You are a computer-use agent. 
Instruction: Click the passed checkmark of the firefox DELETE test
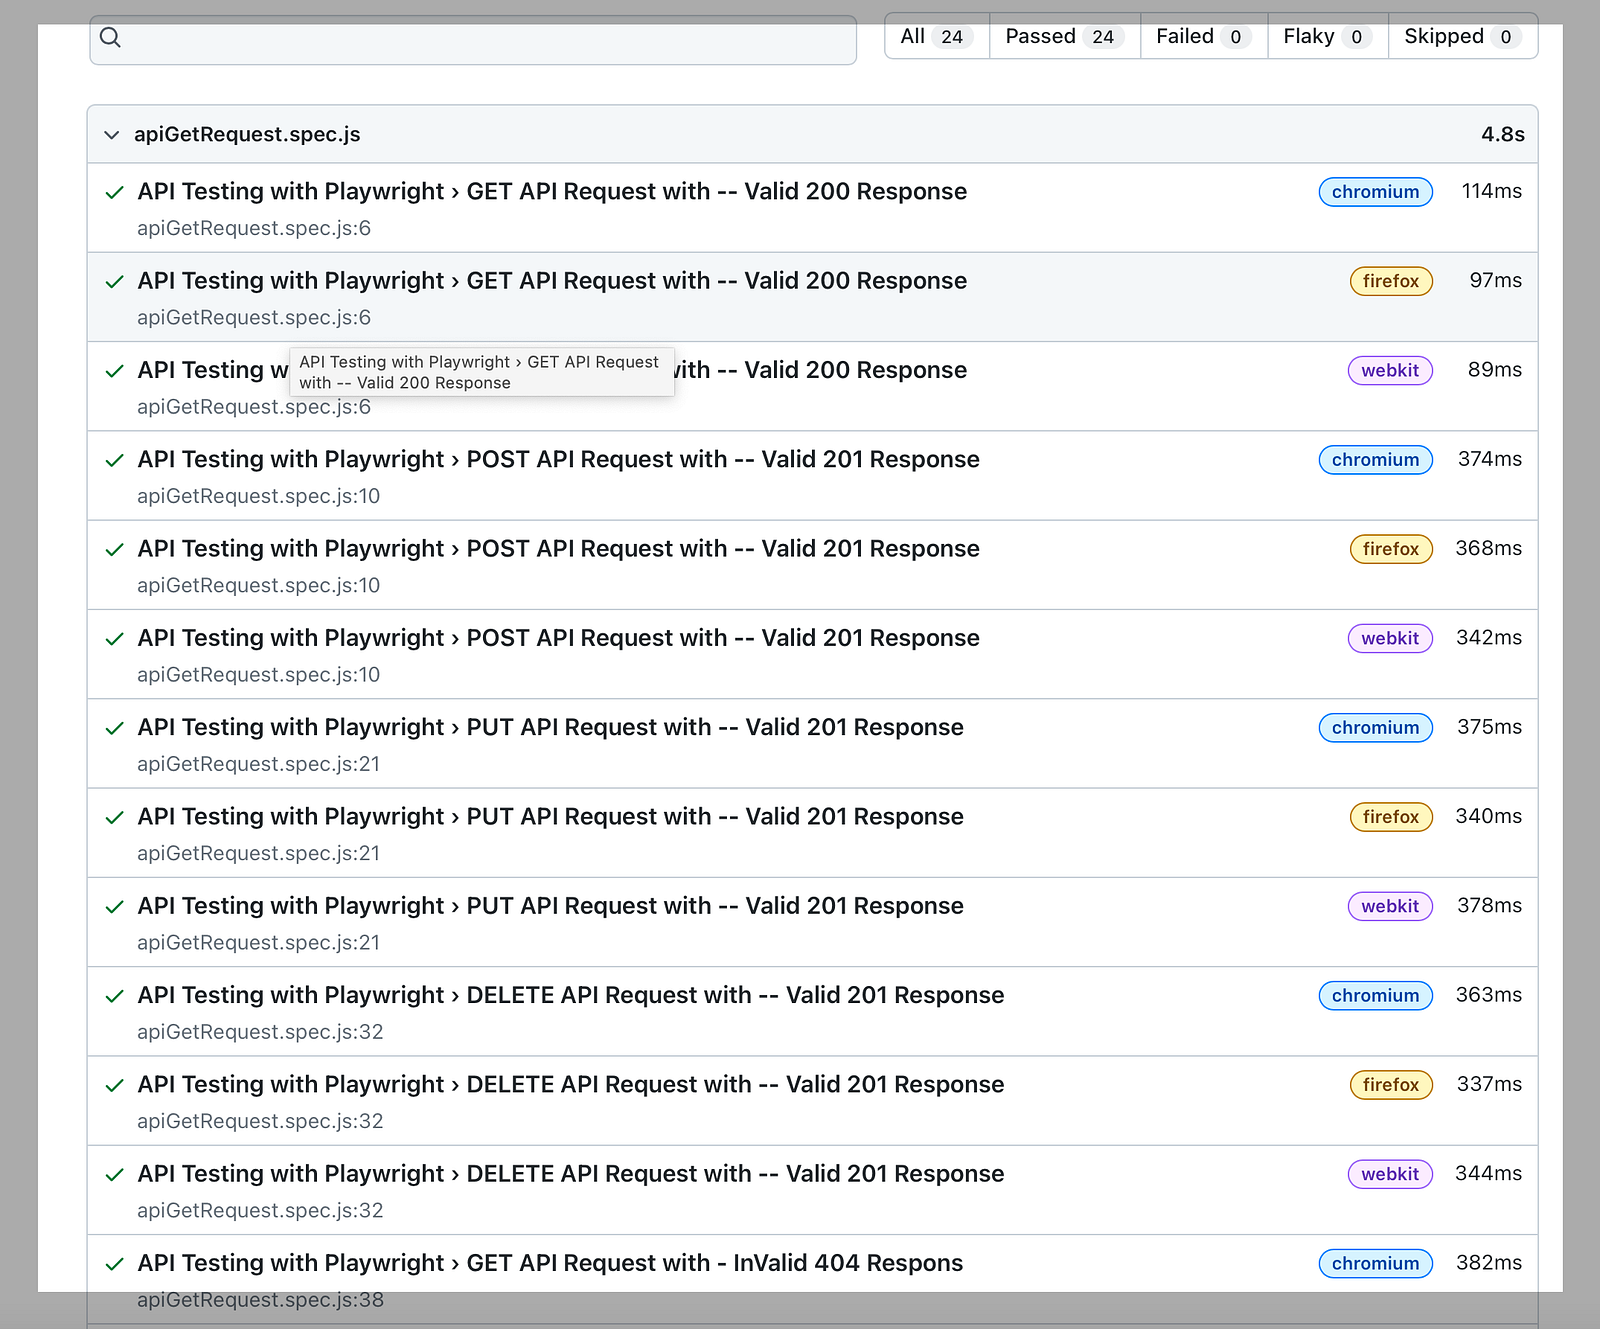tap(115, 1085)
